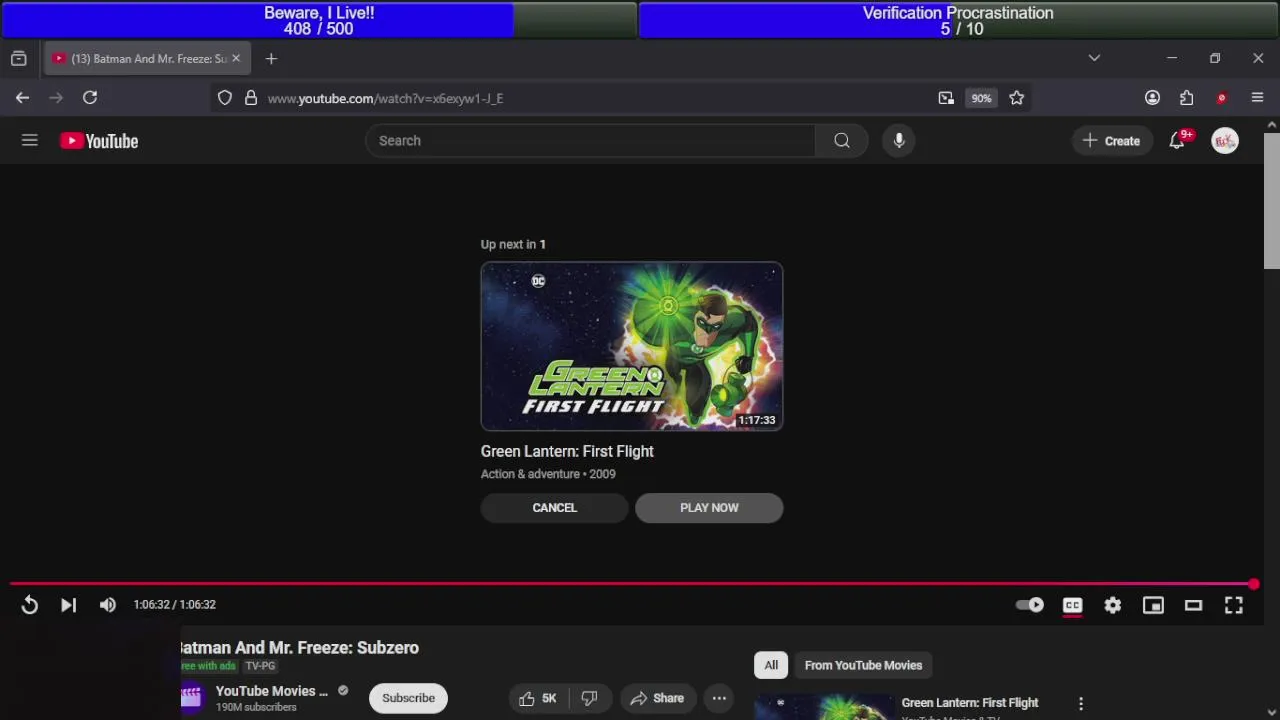The width and height of the screenshot is (1280, 720).
Task: Open the Green Lantern: First Flight thumbnail
Action: [632, 346]
